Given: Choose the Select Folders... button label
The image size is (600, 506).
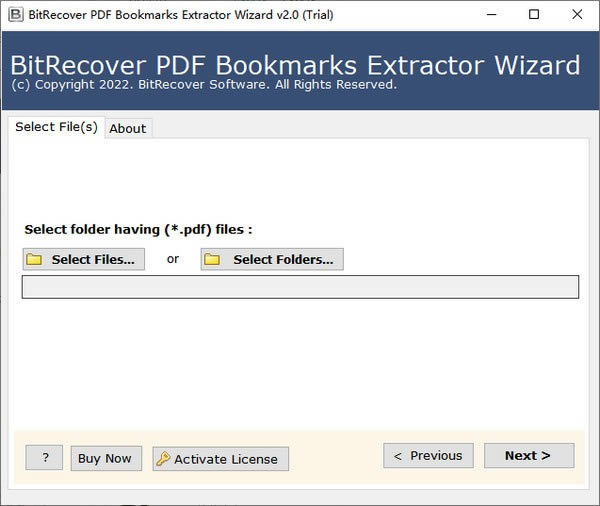Looking at the screenshot, I should tap(283, 260).
